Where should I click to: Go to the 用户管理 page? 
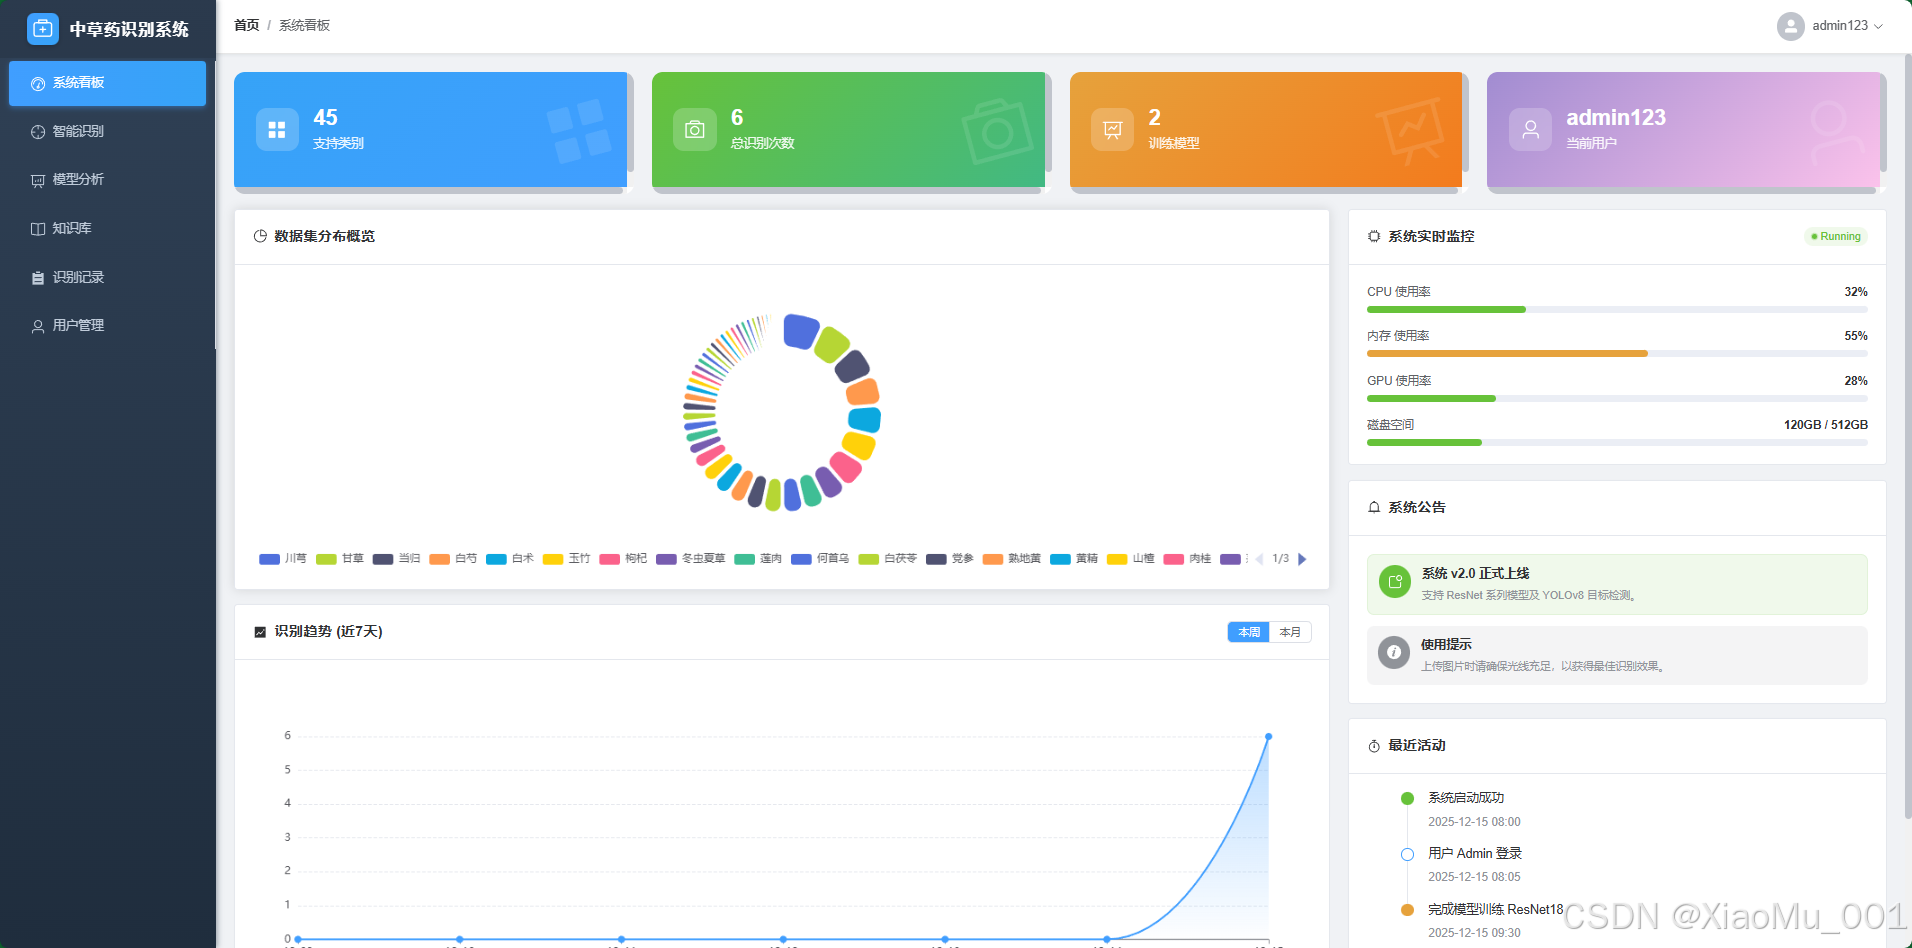(107, 325)
